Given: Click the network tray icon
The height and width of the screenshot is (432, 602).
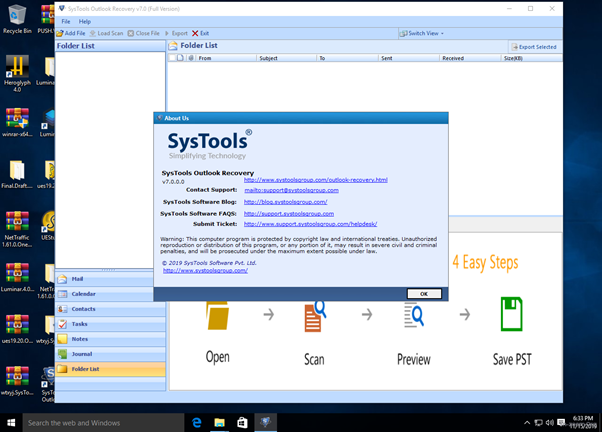Looking at the screenshot, I should click(539, 423).
